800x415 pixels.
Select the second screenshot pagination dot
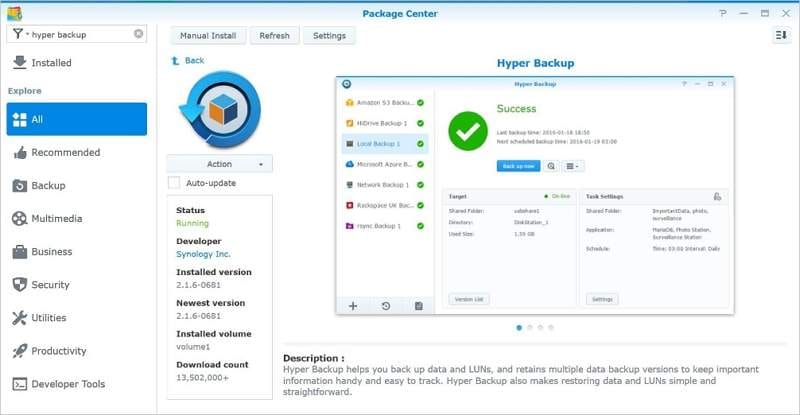point(530,328)
